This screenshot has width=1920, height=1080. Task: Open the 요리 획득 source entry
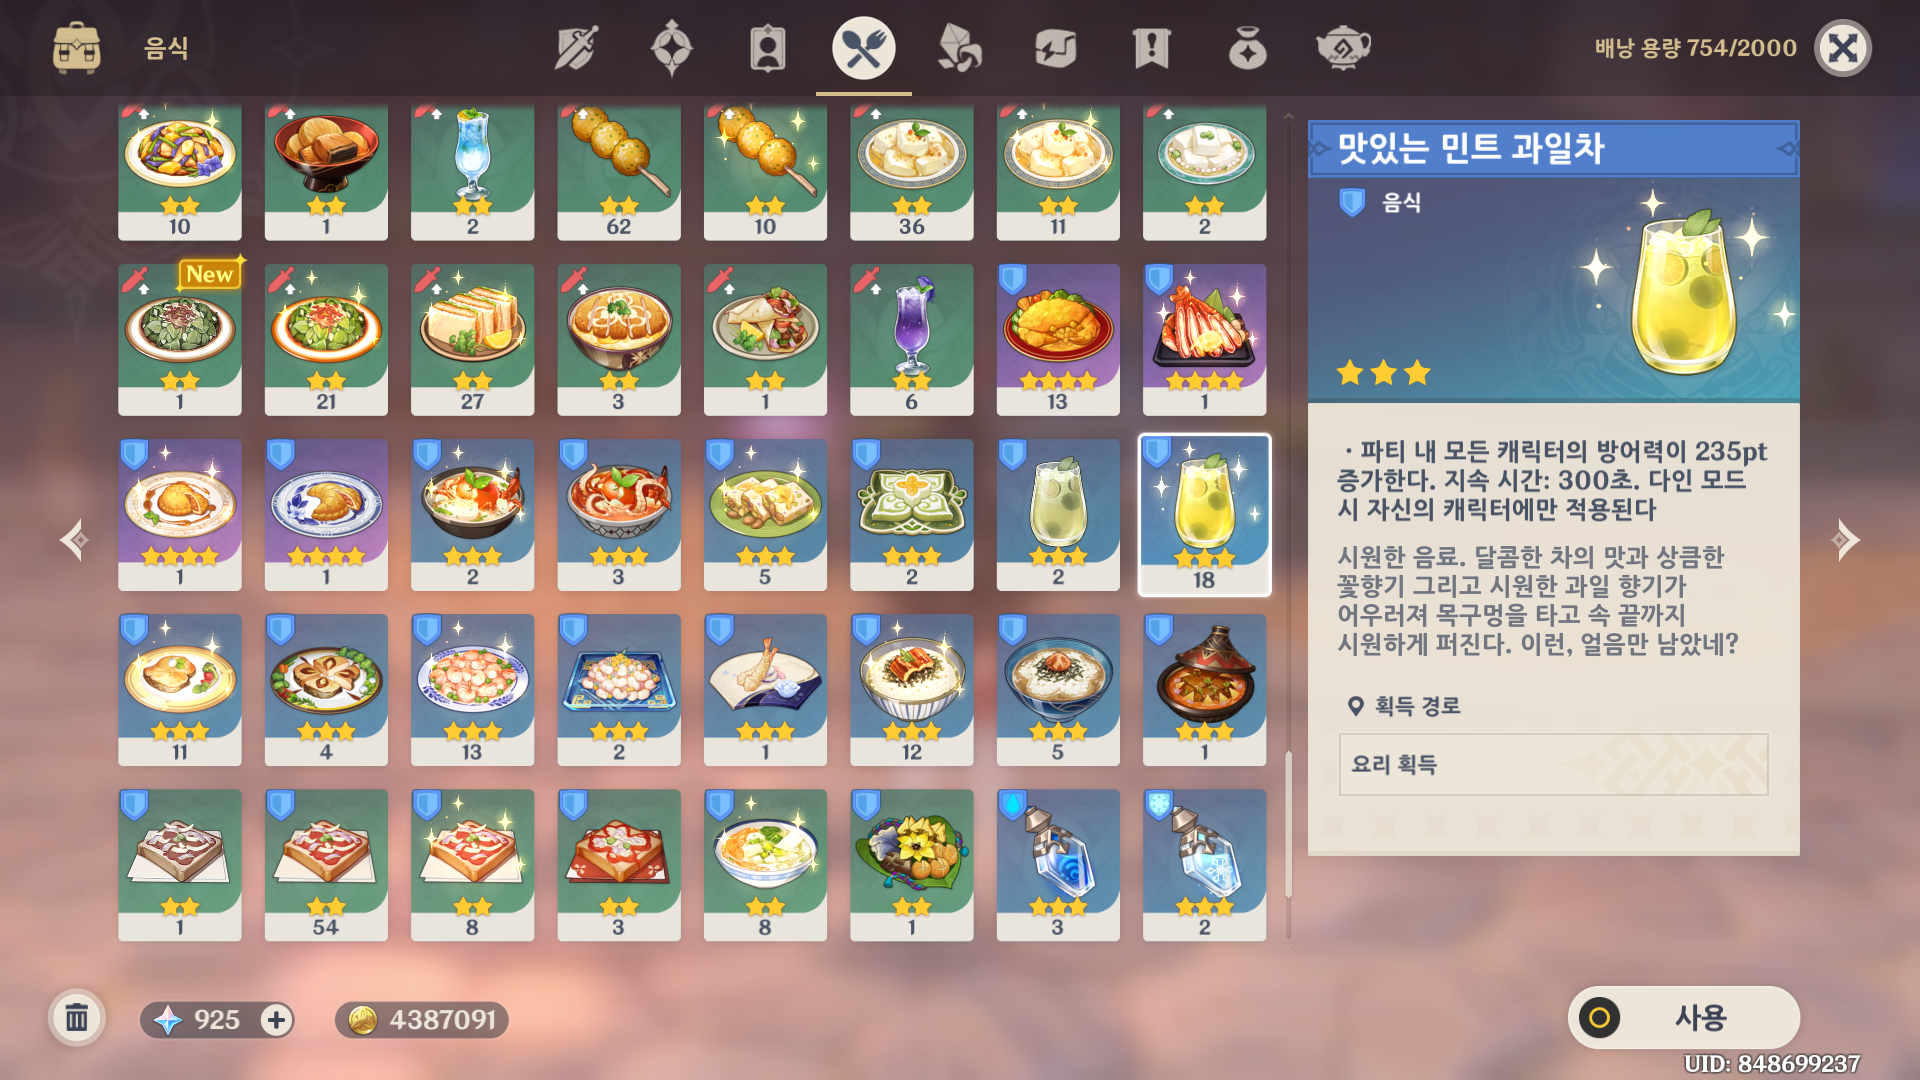pyautogui.click(x=1553, y=764)
